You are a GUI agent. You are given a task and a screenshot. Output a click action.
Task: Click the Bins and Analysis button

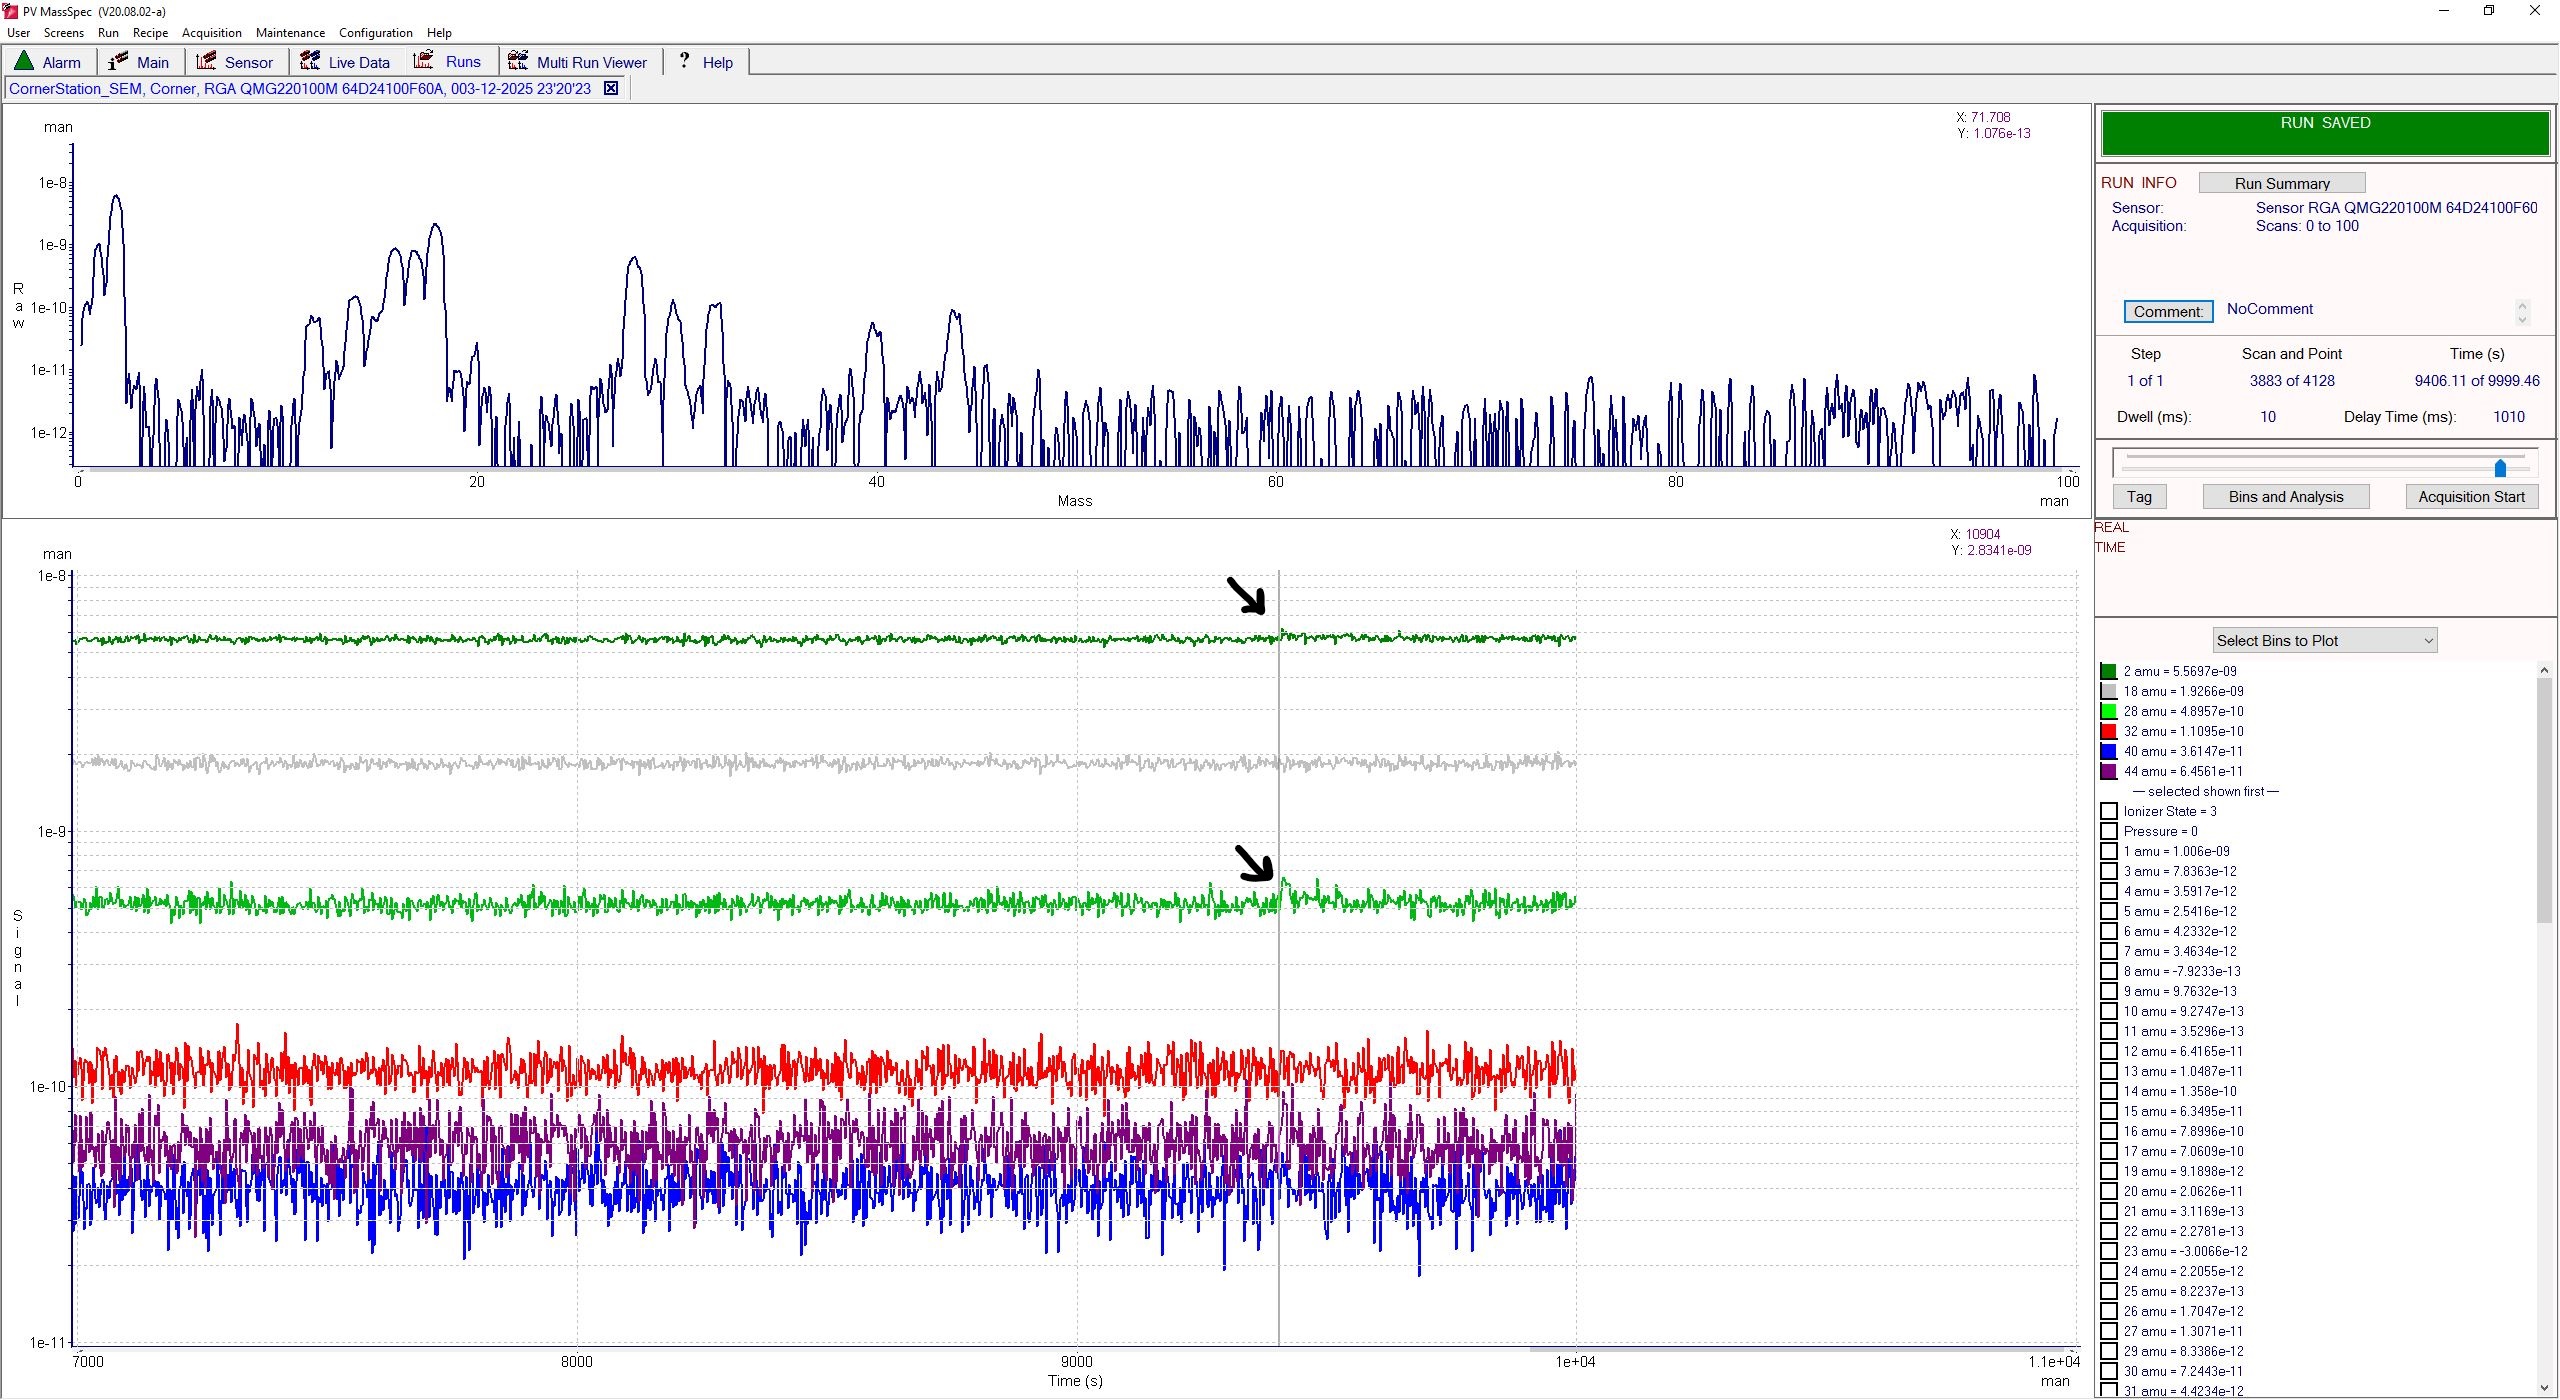point(2285,496)
